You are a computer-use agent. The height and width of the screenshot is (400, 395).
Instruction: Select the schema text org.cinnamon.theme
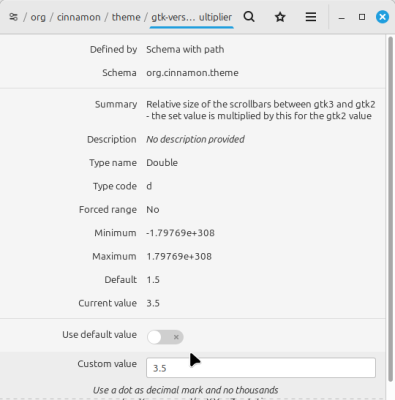(192, 73)
